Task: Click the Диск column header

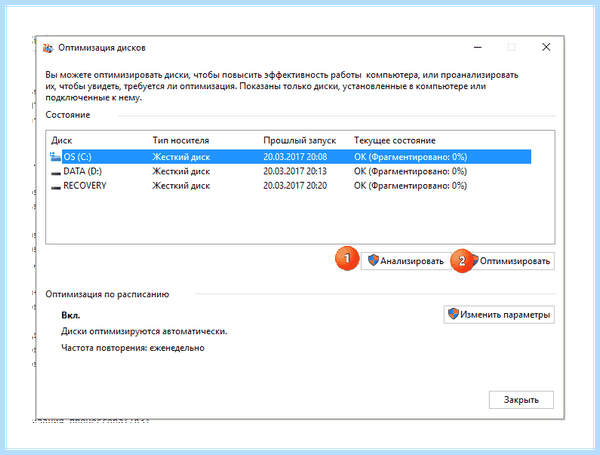Action: click(62, 140)
